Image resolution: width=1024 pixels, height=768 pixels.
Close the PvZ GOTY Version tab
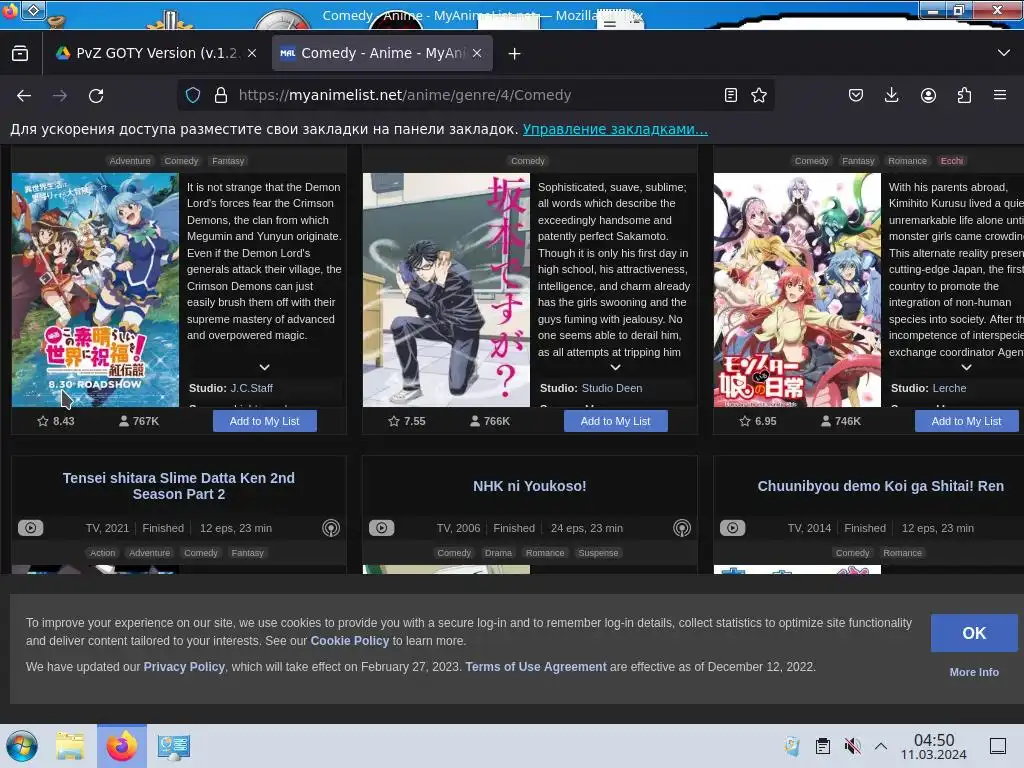252,53
